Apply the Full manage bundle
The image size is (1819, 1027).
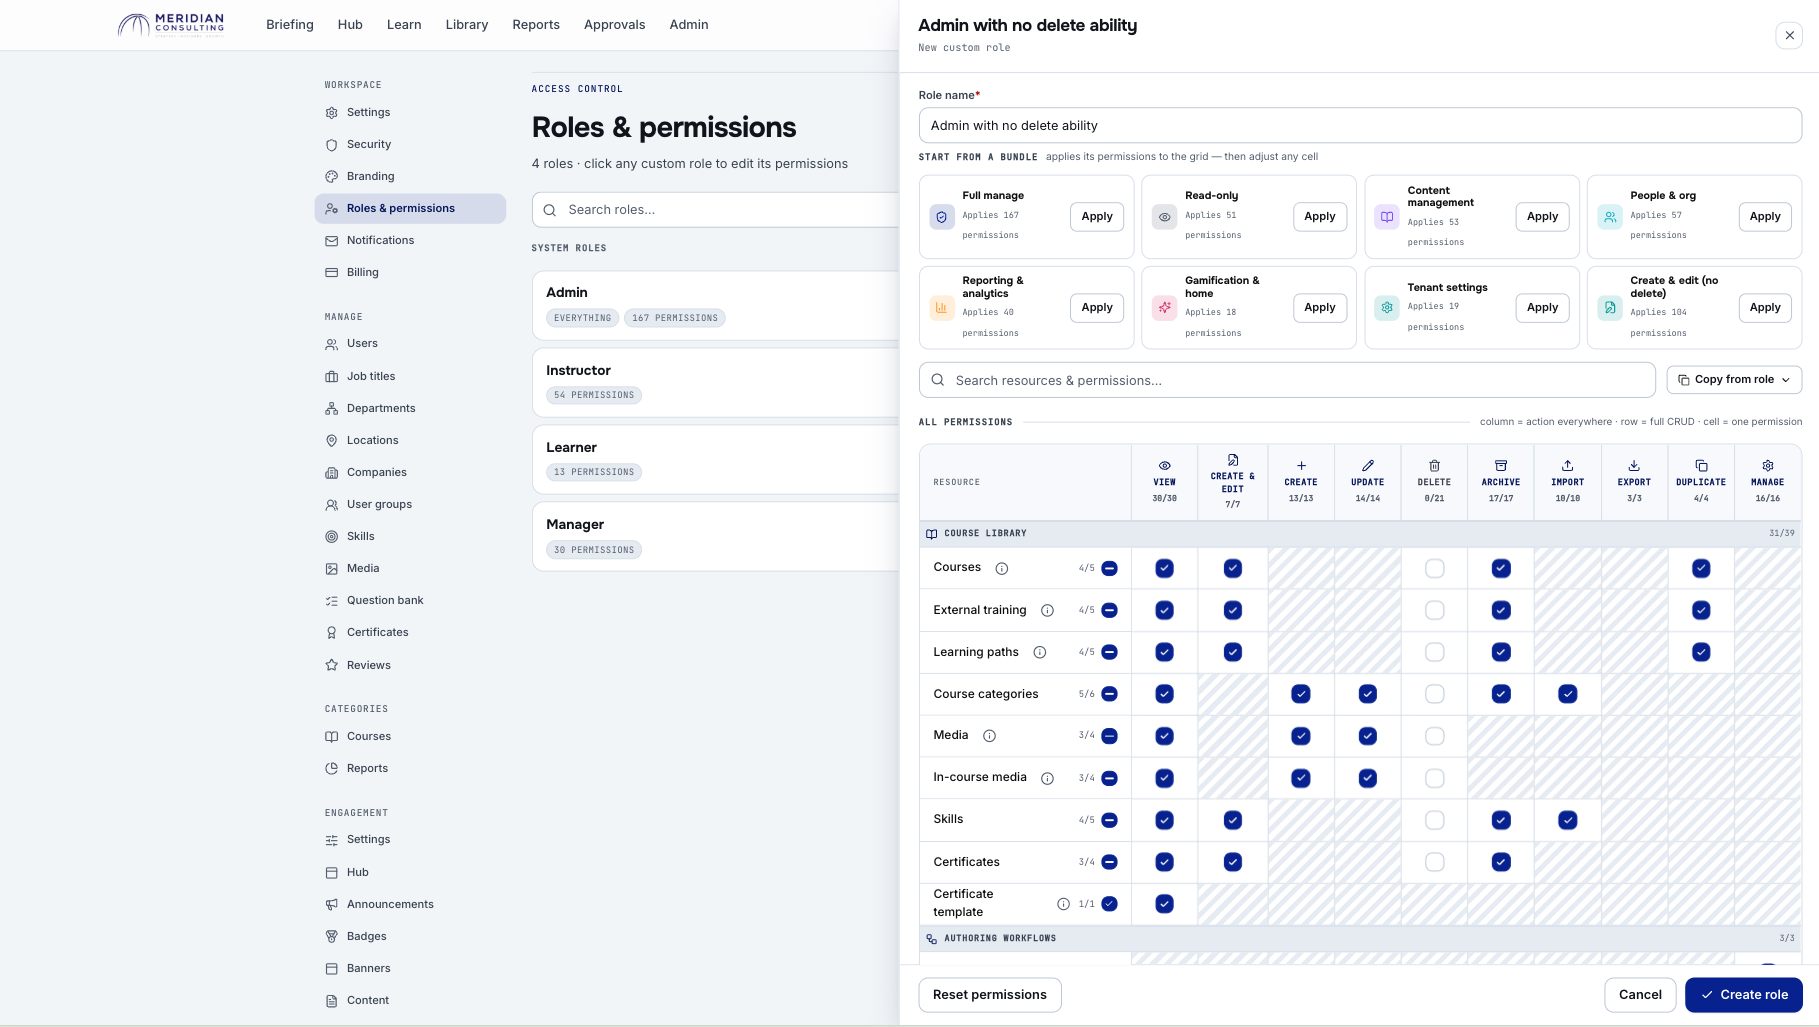1097,217
